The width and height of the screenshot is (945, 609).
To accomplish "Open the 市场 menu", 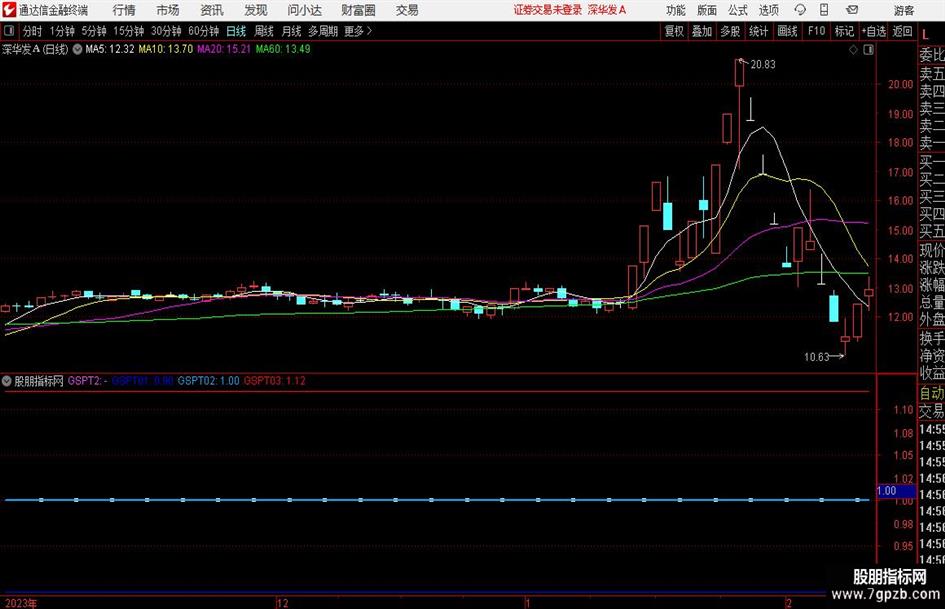I will 168,10.
